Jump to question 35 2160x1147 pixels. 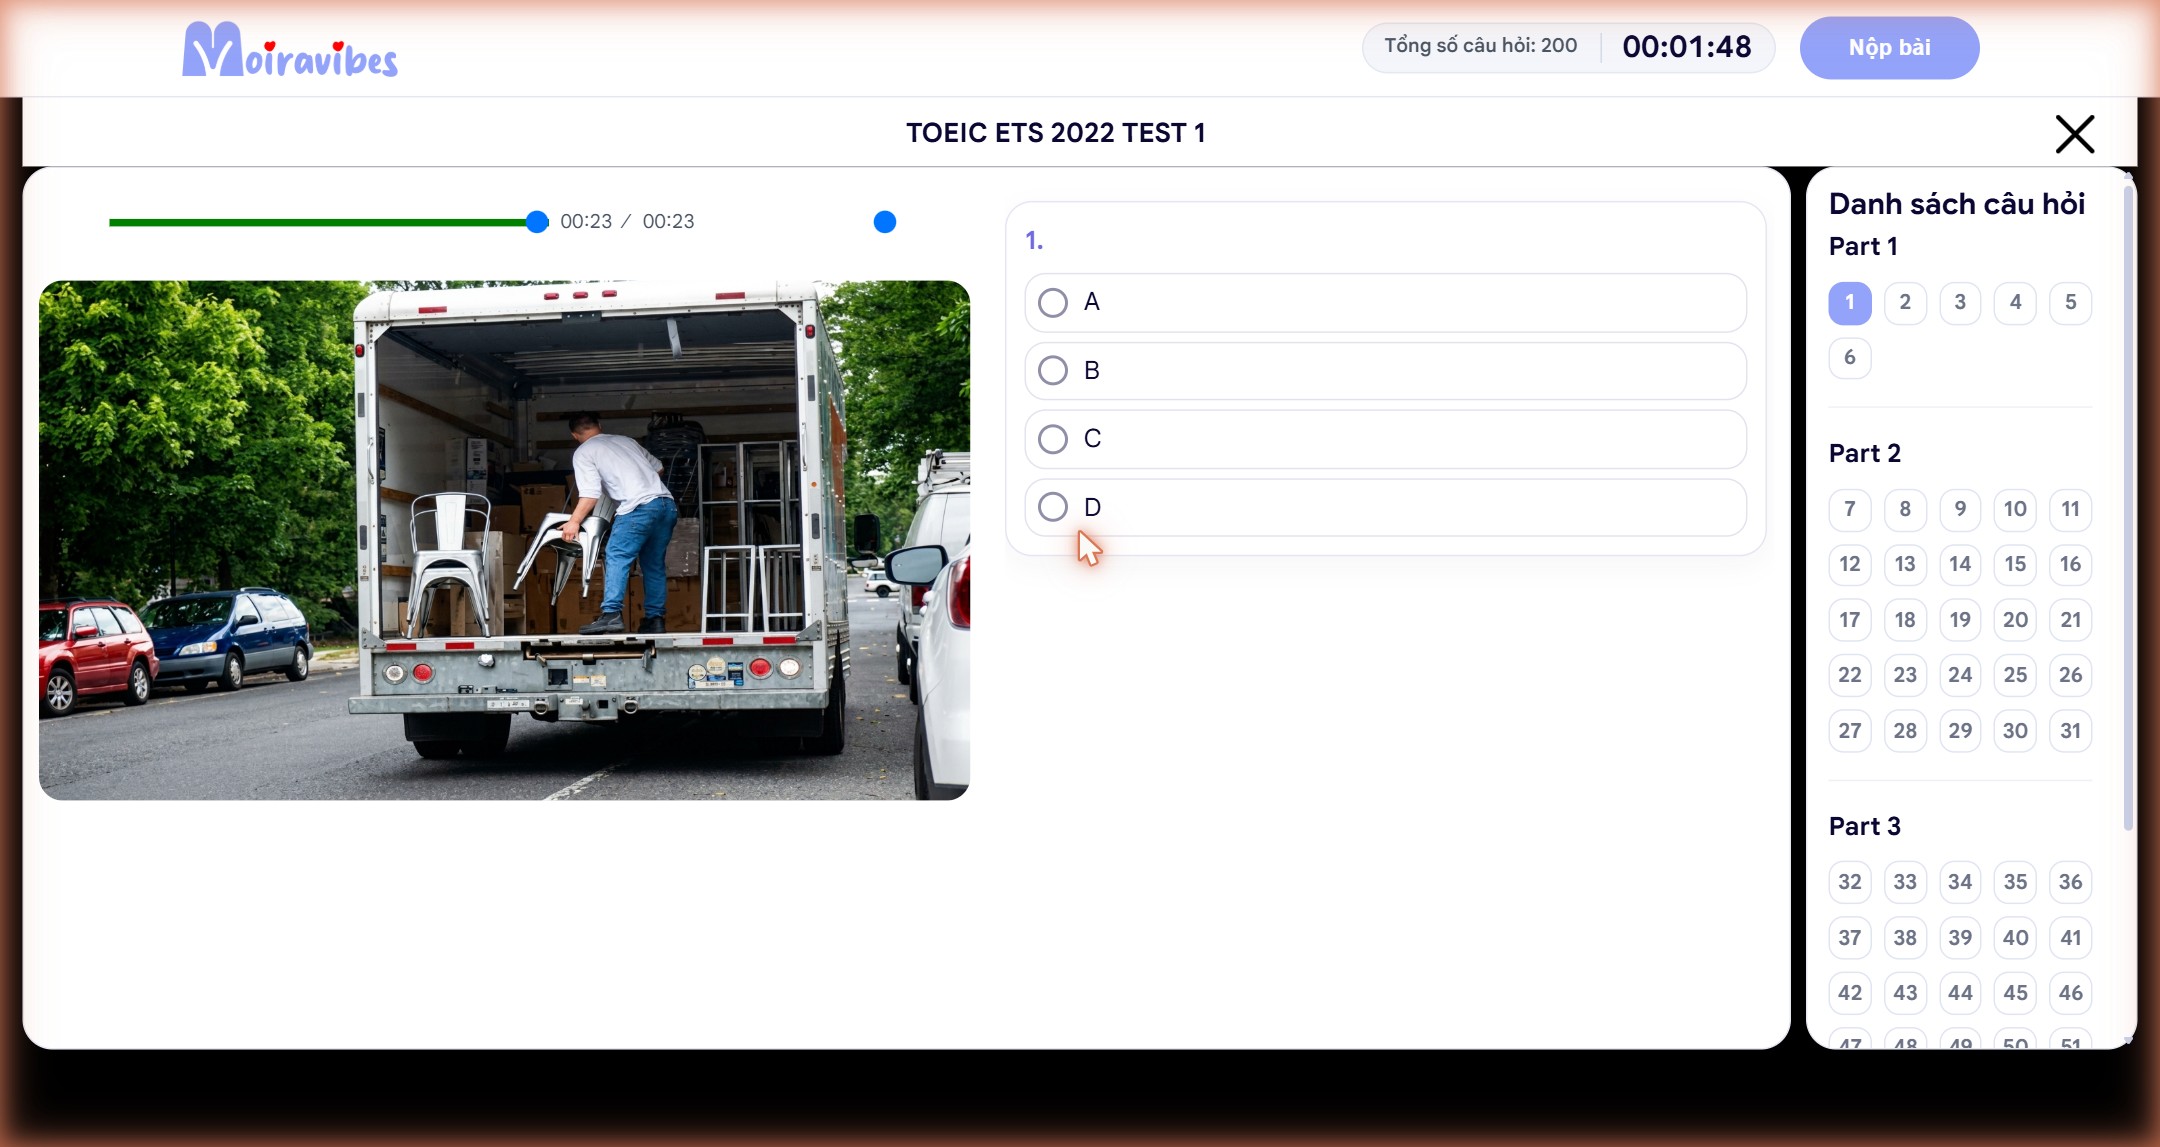[x=2015, y=882]
